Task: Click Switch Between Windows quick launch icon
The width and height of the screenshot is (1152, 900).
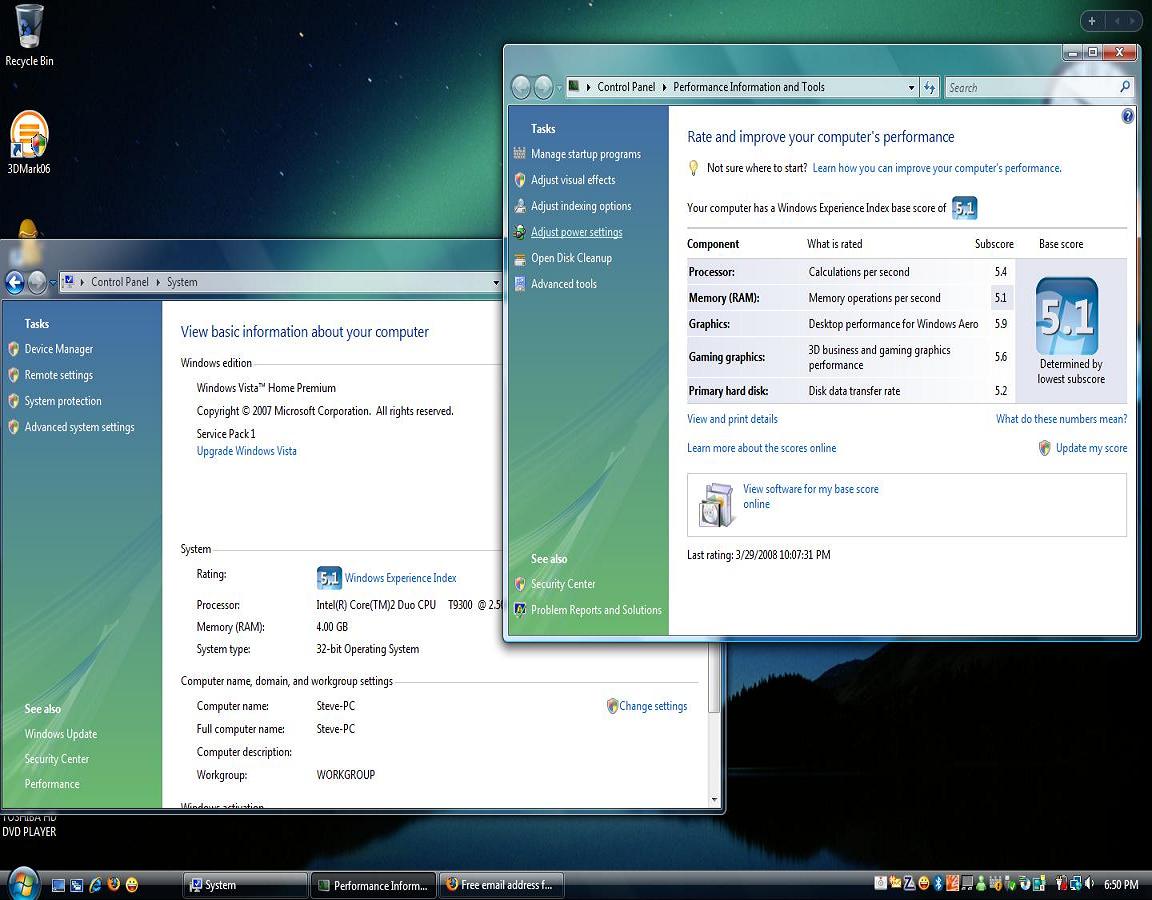Action: (77, 885)
